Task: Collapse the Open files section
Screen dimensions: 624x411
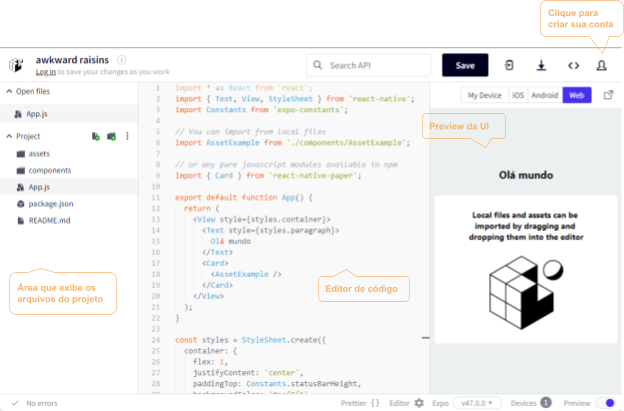Action: coord(8,91)
